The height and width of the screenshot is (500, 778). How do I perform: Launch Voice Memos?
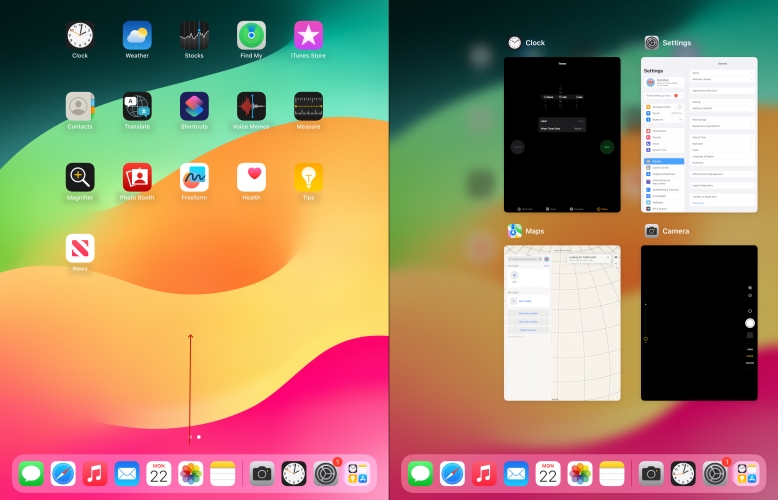[x=251, y=106]
